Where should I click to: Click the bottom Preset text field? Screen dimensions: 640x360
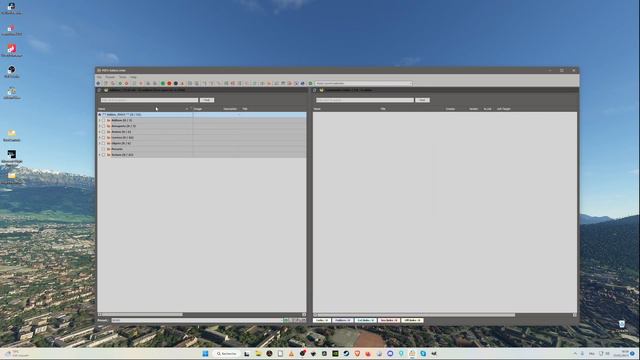tap(197, 320)
